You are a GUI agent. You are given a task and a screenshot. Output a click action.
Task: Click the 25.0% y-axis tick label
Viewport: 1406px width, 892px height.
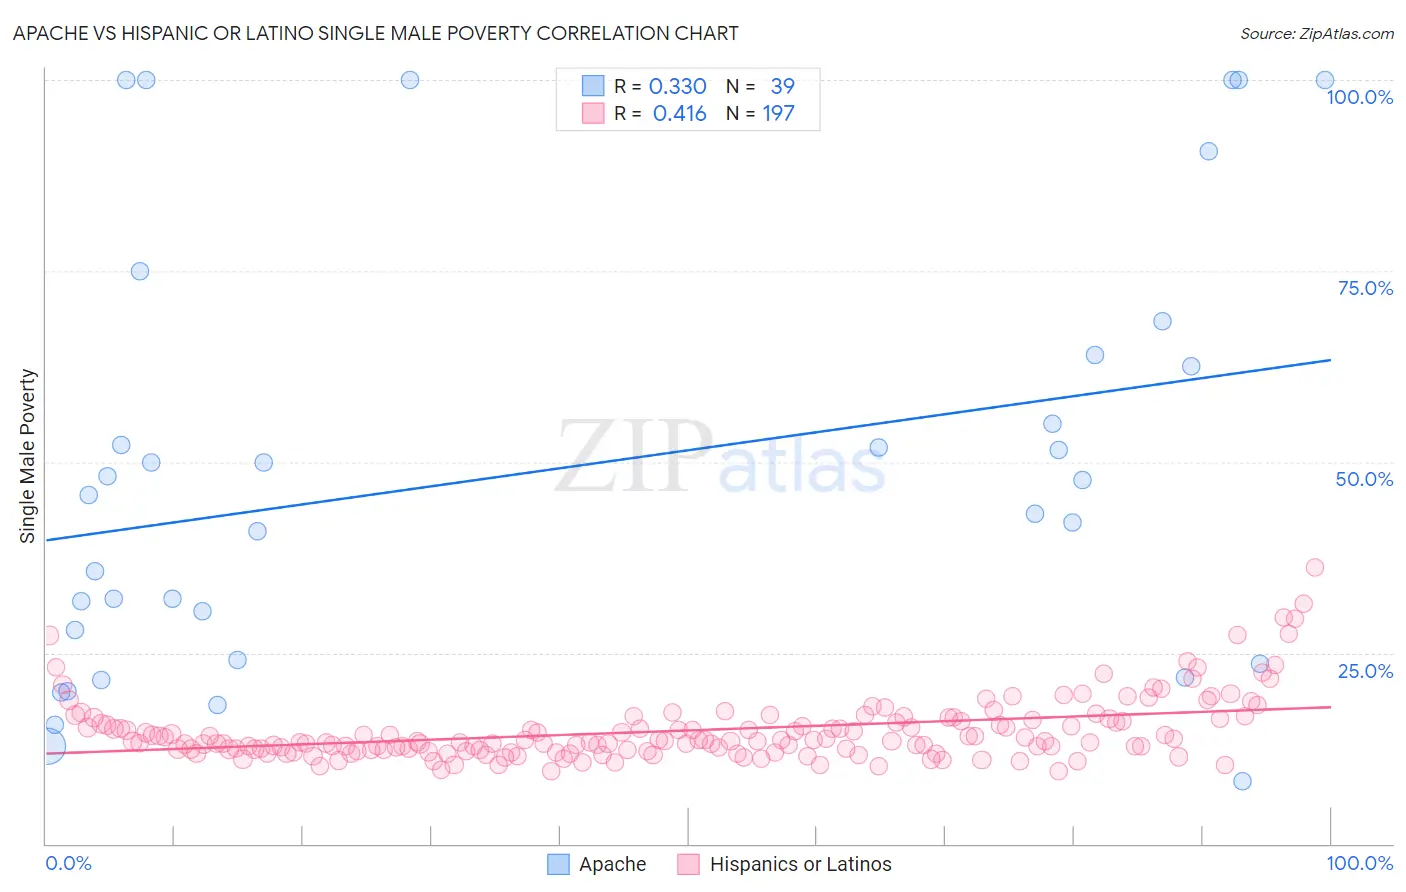click(1365, 671)
